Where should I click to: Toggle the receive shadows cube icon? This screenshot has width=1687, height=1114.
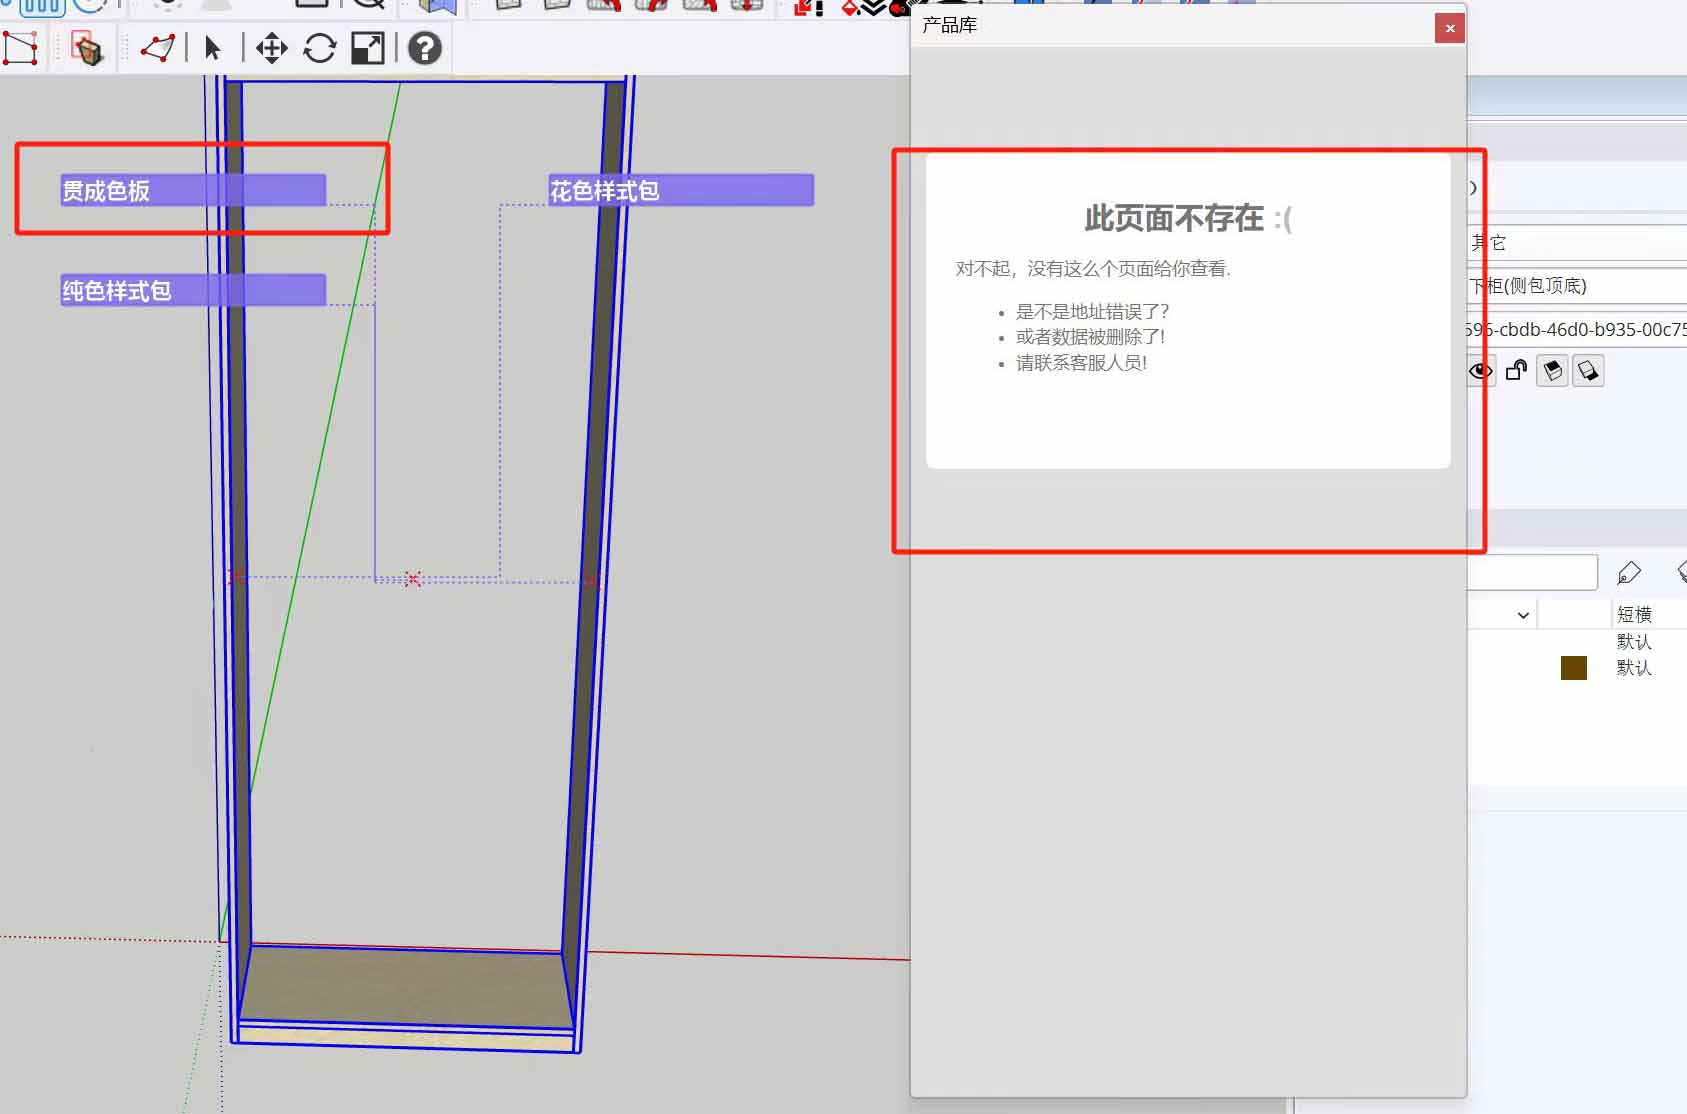point(1588,372)
